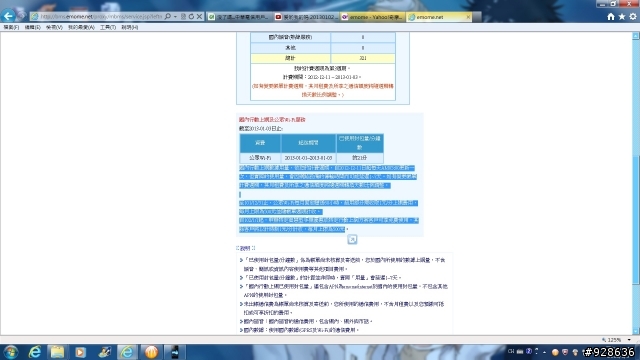Open the 檢視(V) menu

click(x=54, y=27)
